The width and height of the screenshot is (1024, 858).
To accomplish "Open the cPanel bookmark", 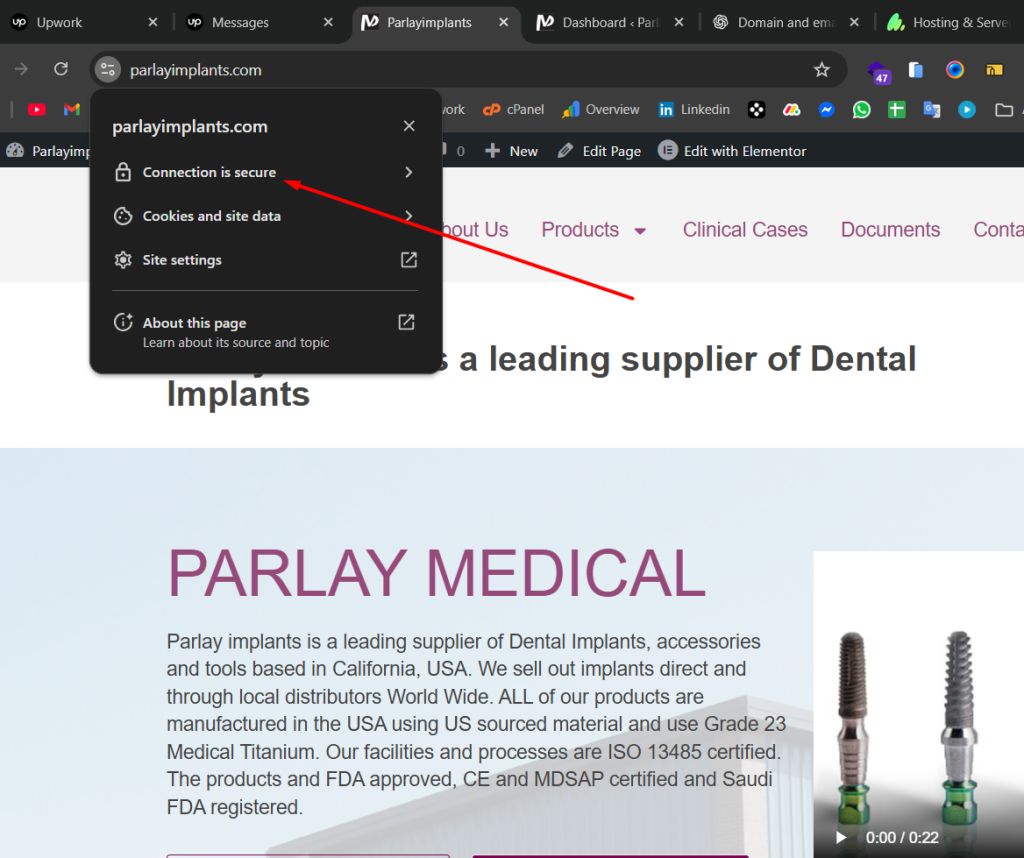I will click(513, 110).
